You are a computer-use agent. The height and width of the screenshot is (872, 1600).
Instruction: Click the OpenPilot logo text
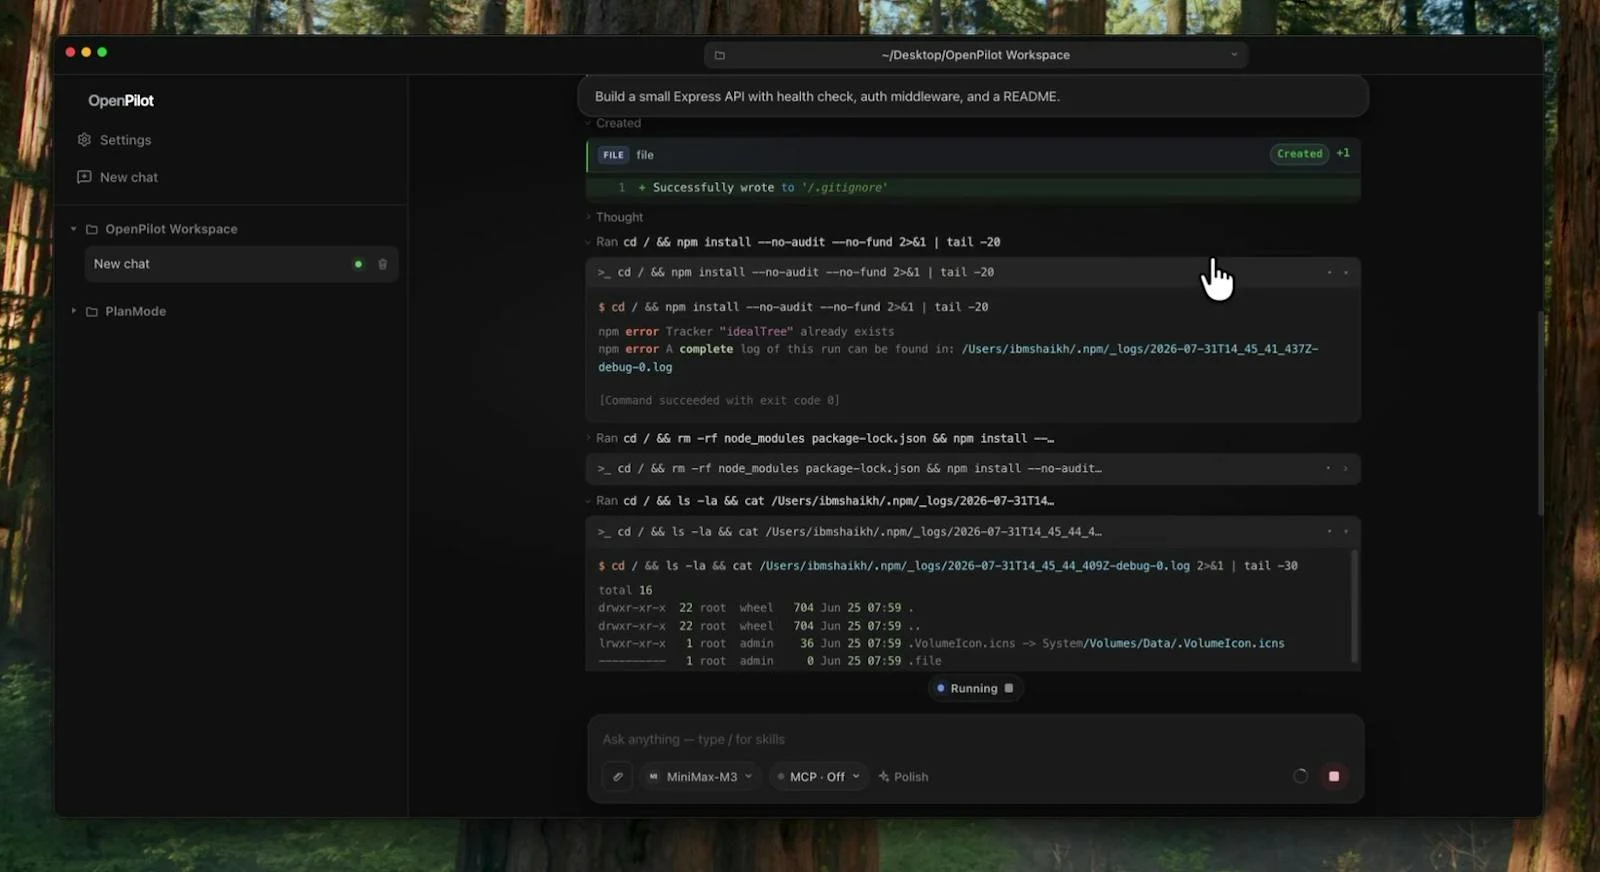click(x=121, y=101)
